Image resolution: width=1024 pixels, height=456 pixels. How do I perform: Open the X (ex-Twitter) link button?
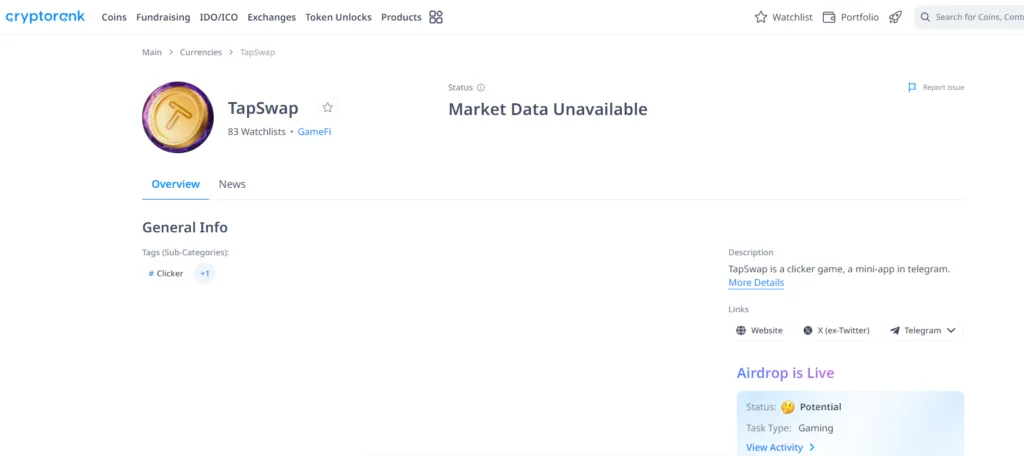click(837, 331)
